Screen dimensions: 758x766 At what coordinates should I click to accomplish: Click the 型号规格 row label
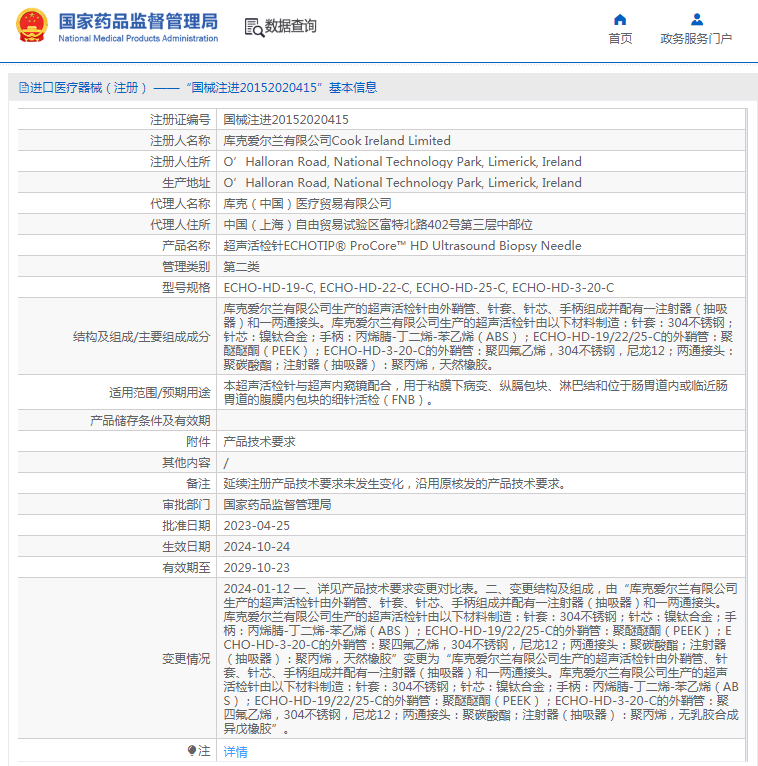coord(186,288)
